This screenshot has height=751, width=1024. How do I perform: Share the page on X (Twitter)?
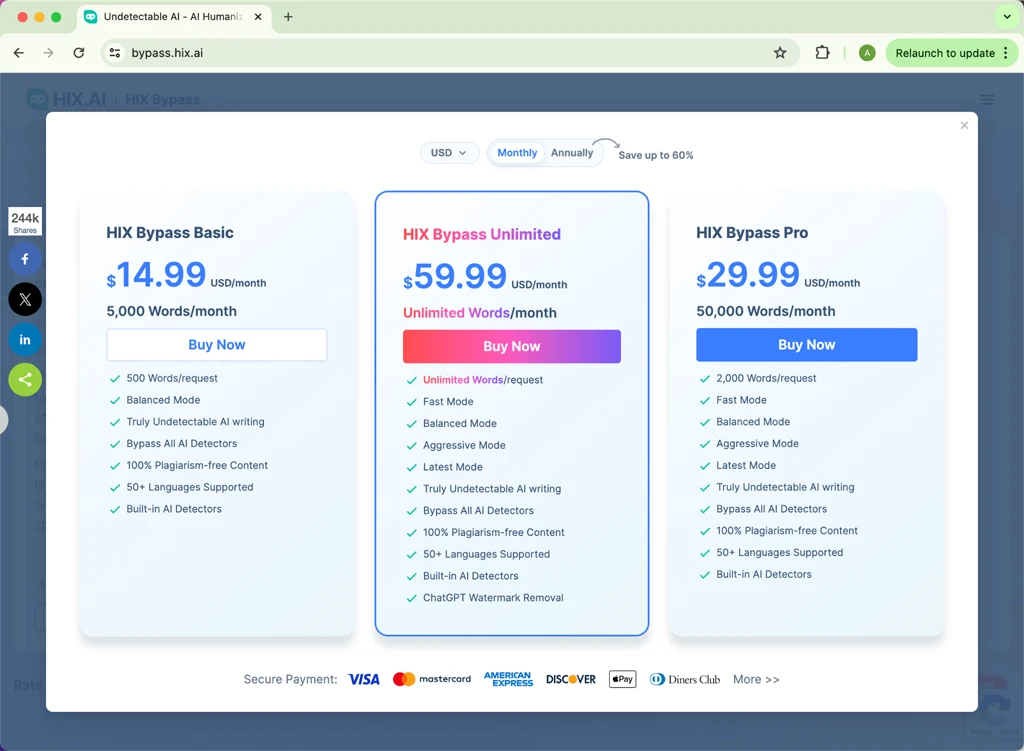(25, 300)
